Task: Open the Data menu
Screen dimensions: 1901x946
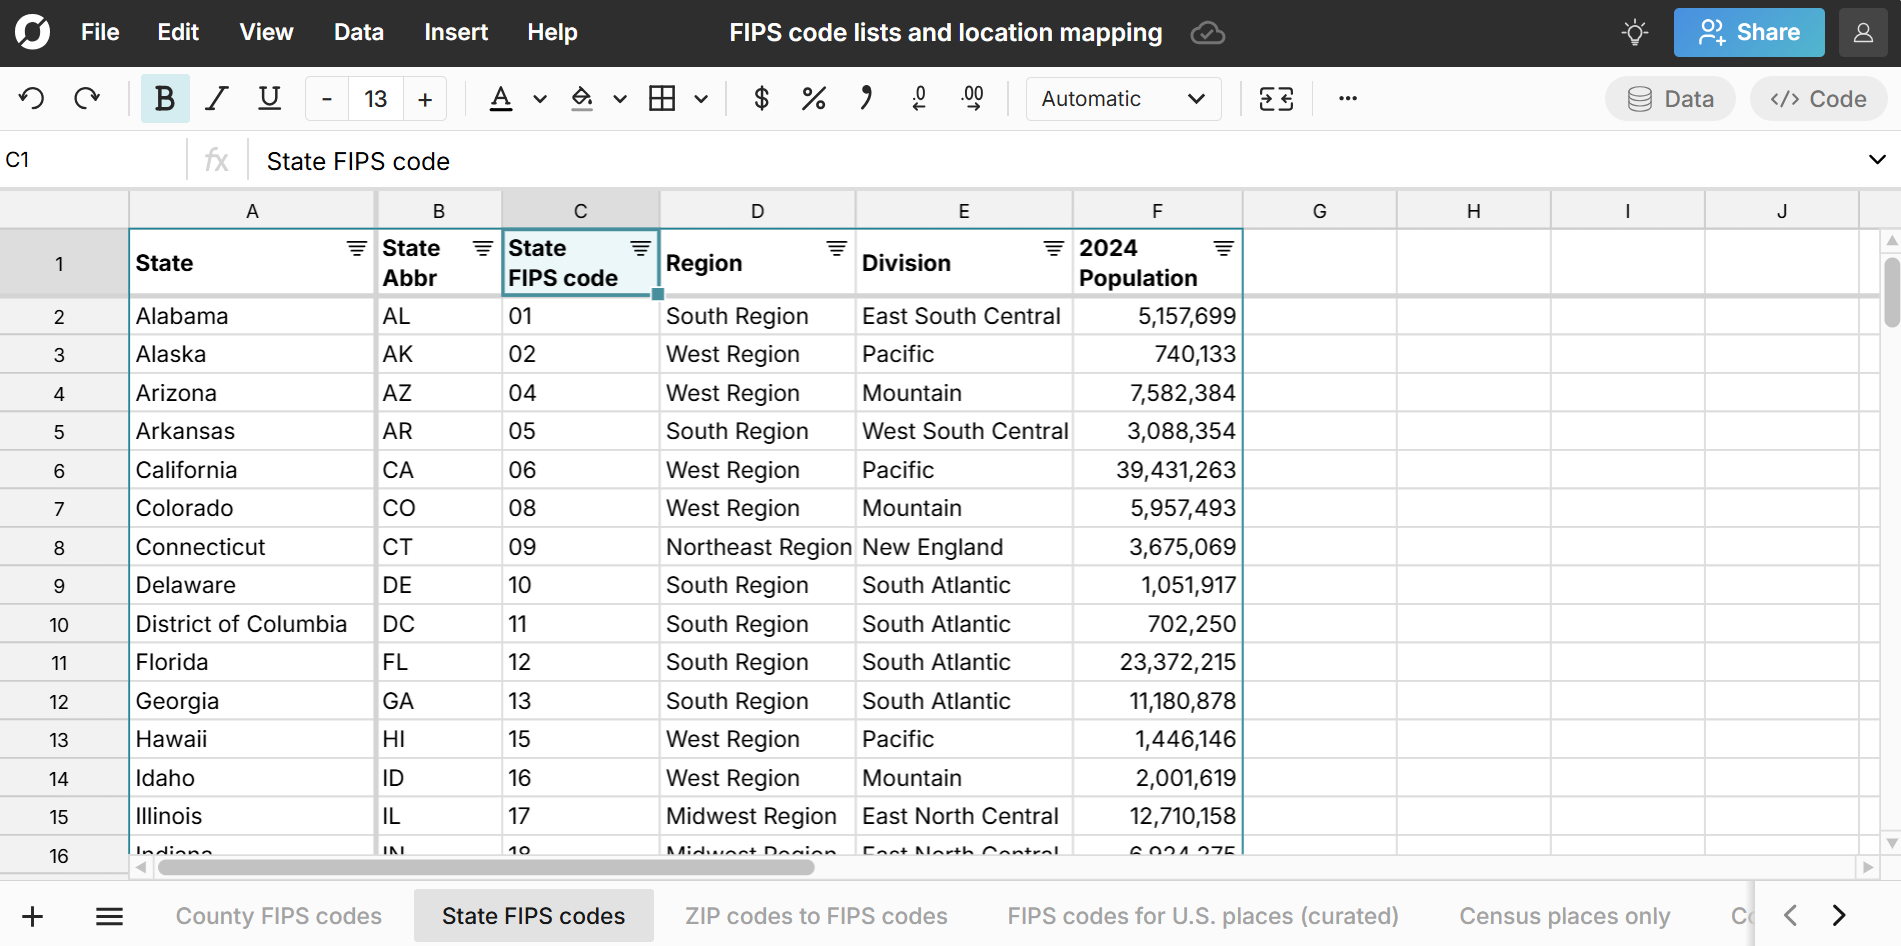Action: [358, 31]
